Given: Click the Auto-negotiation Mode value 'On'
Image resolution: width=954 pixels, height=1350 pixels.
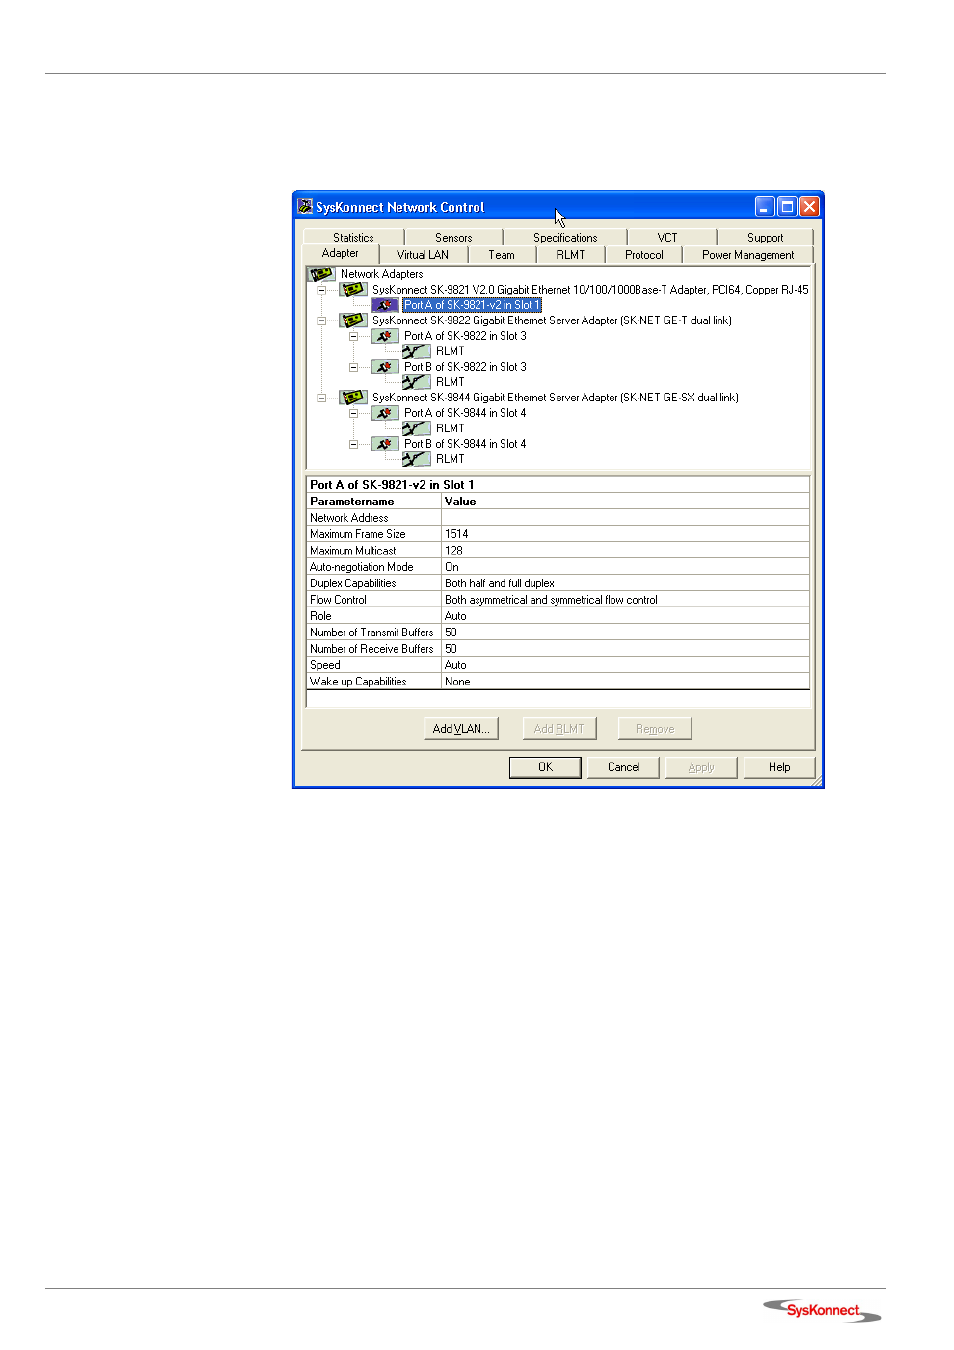Looking at the screenshot, I should point(625,567).
